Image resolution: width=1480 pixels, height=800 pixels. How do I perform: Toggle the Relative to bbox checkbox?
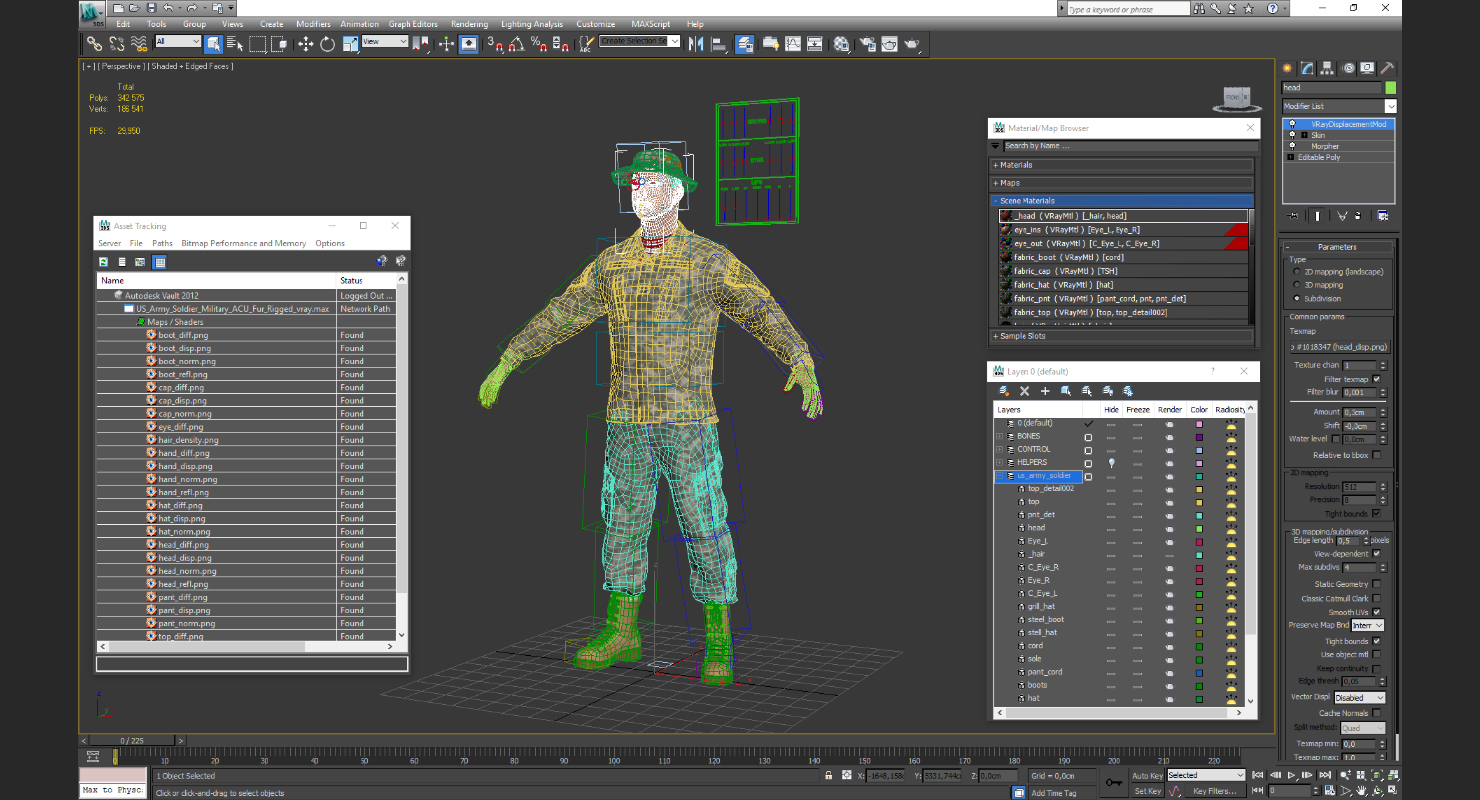[x=1377, y=455]
